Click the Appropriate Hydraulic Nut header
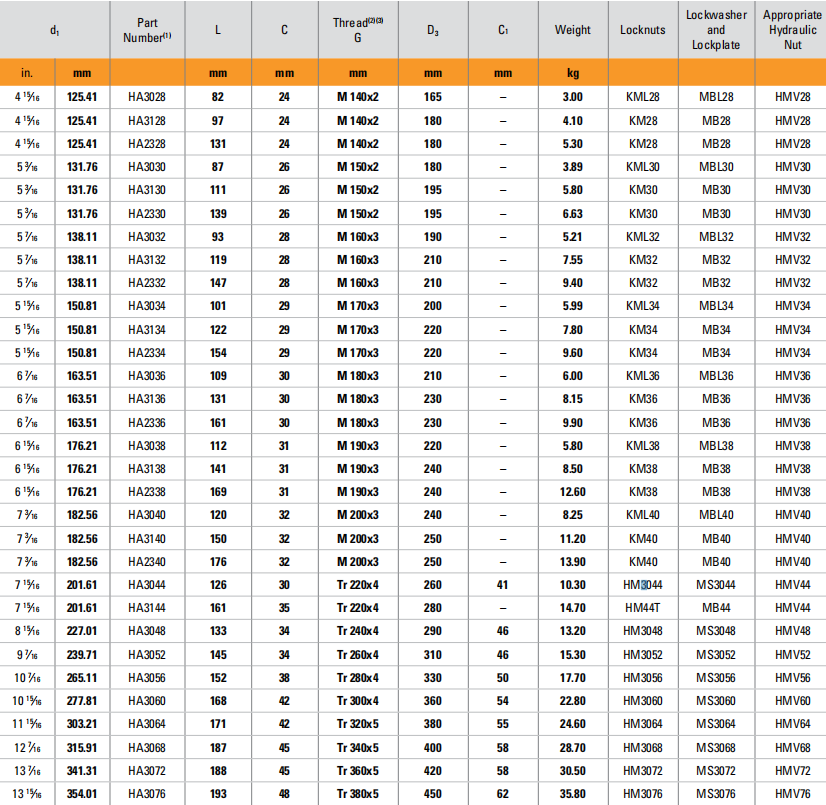The height and width of the screenshot is (805, 826). coord(791,30)
